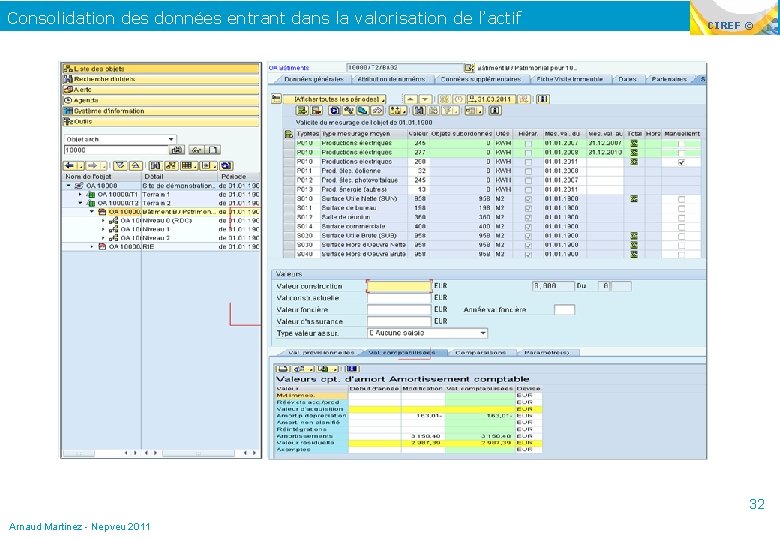Open the Agenda panel
The height and width of the screenshot is (540, 780).
tap(161, 100)
